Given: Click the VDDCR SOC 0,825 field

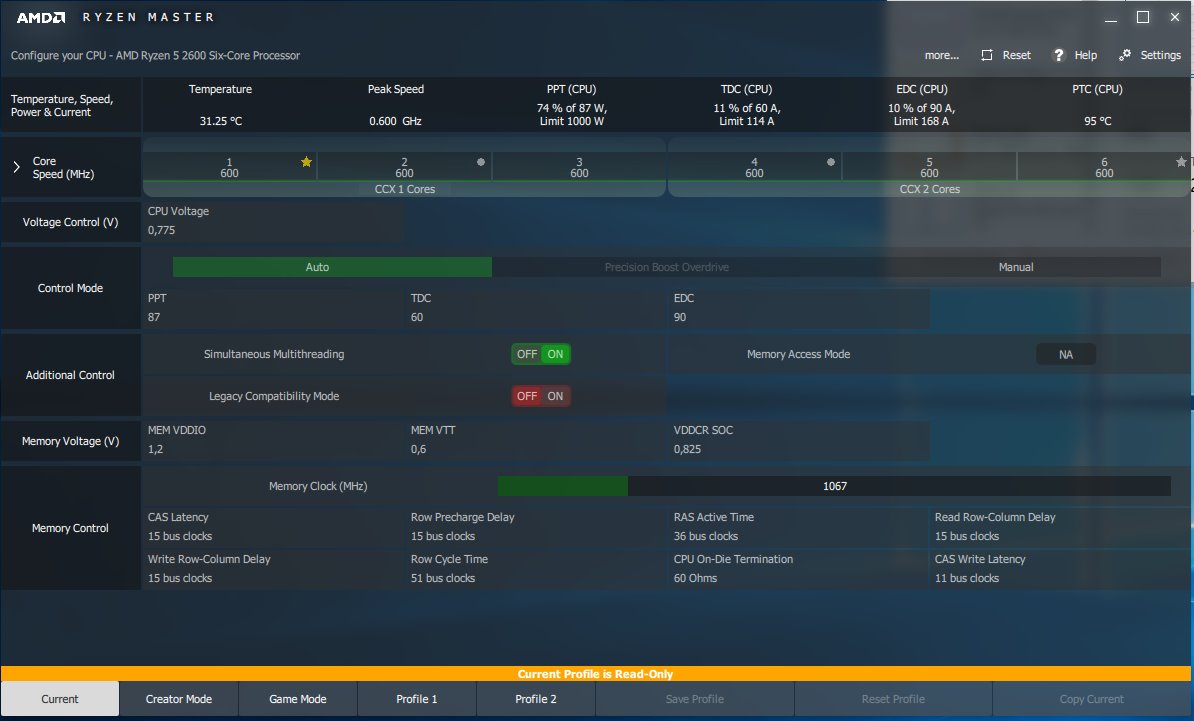Looking at the screenshot, I should click(x=800, y=439).
